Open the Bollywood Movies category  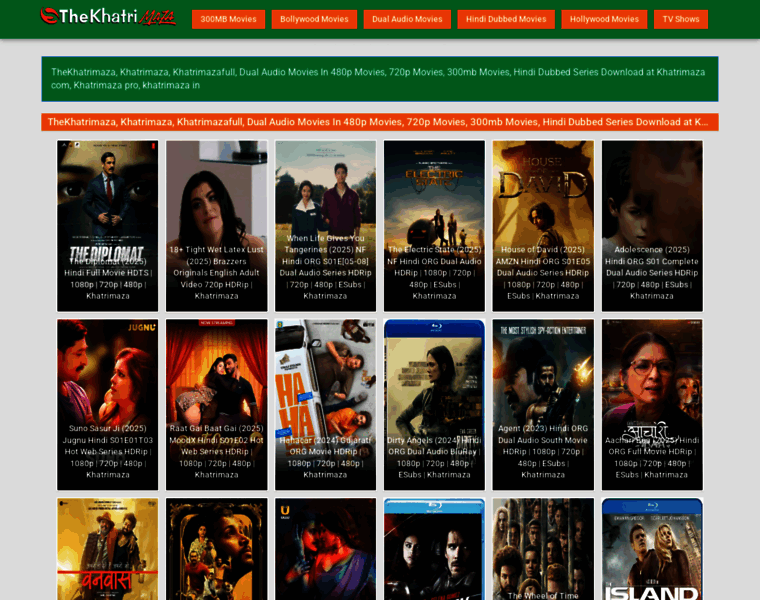coord(314,19)
